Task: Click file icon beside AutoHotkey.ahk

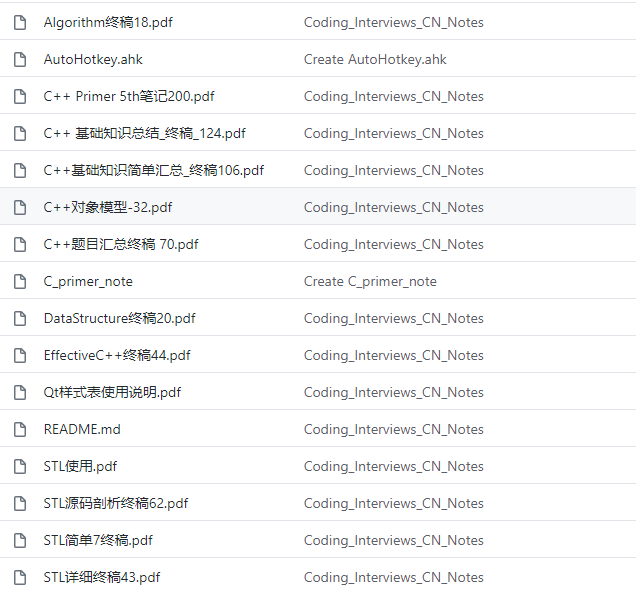Action: pyautogui.click(x=20, y=60)
